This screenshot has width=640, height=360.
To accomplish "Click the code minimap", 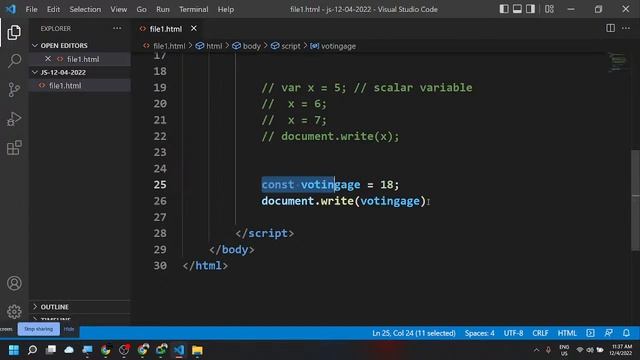I will 618,62.
